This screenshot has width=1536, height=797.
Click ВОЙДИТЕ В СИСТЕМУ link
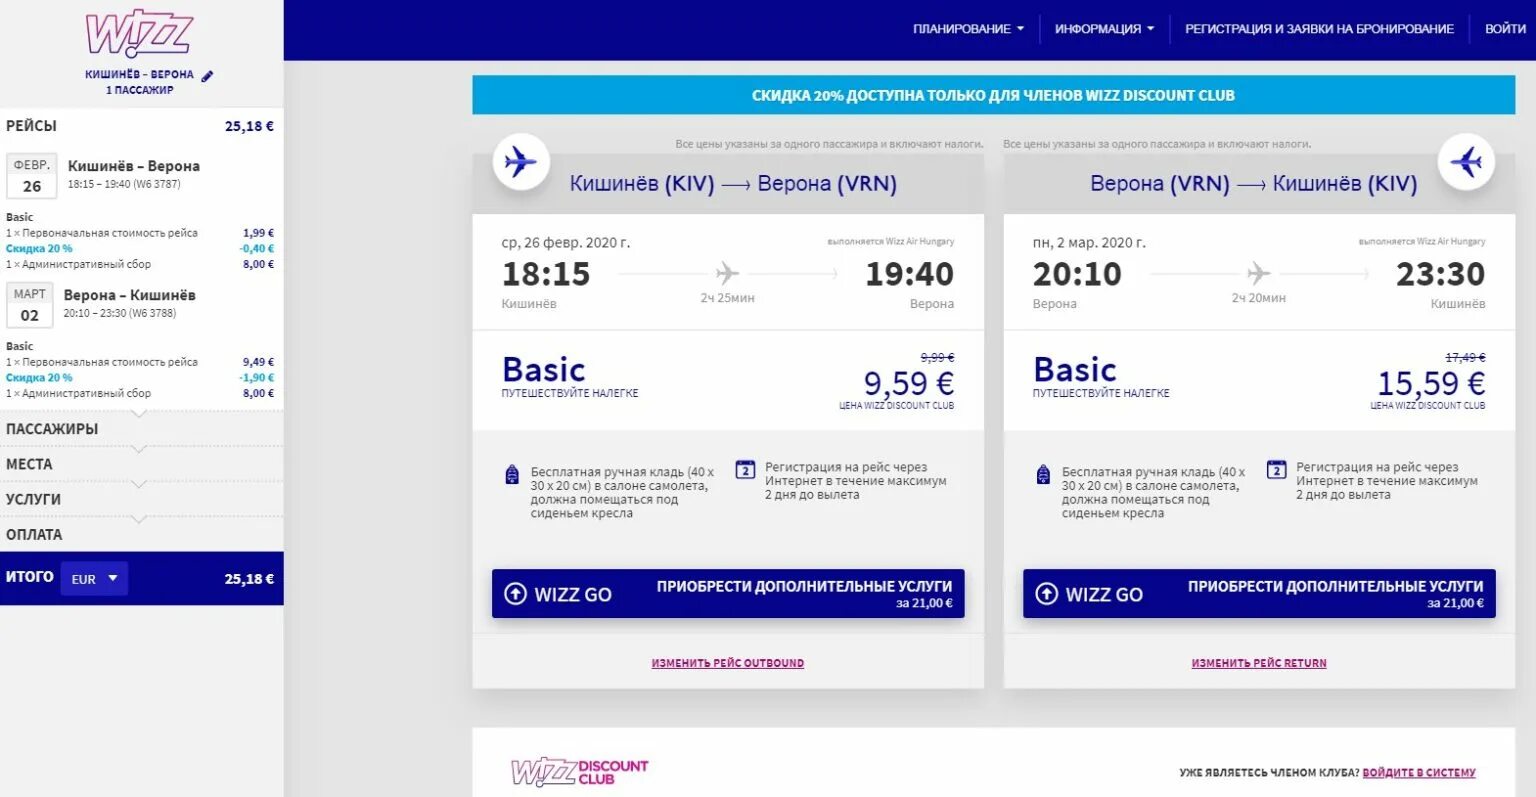click(x=1419, y=772)
